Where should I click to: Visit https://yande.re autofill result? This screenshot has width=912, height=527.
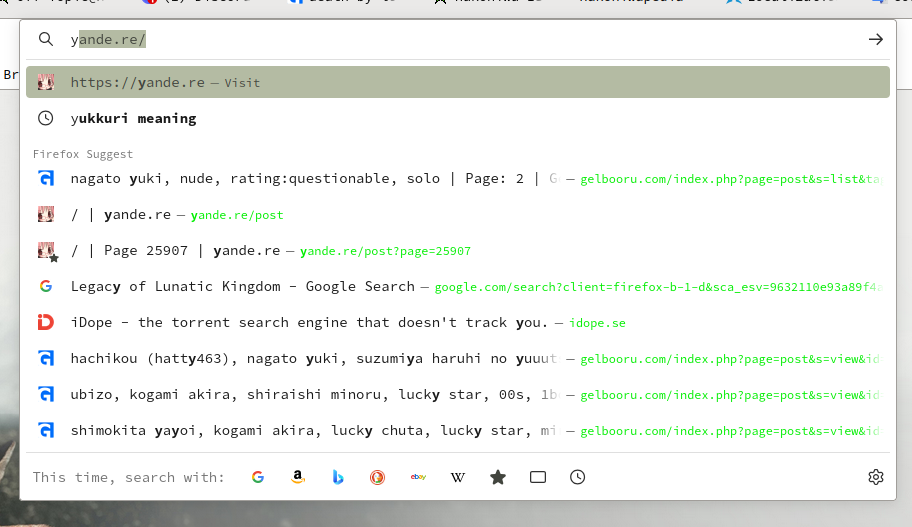tap(458, 82)
